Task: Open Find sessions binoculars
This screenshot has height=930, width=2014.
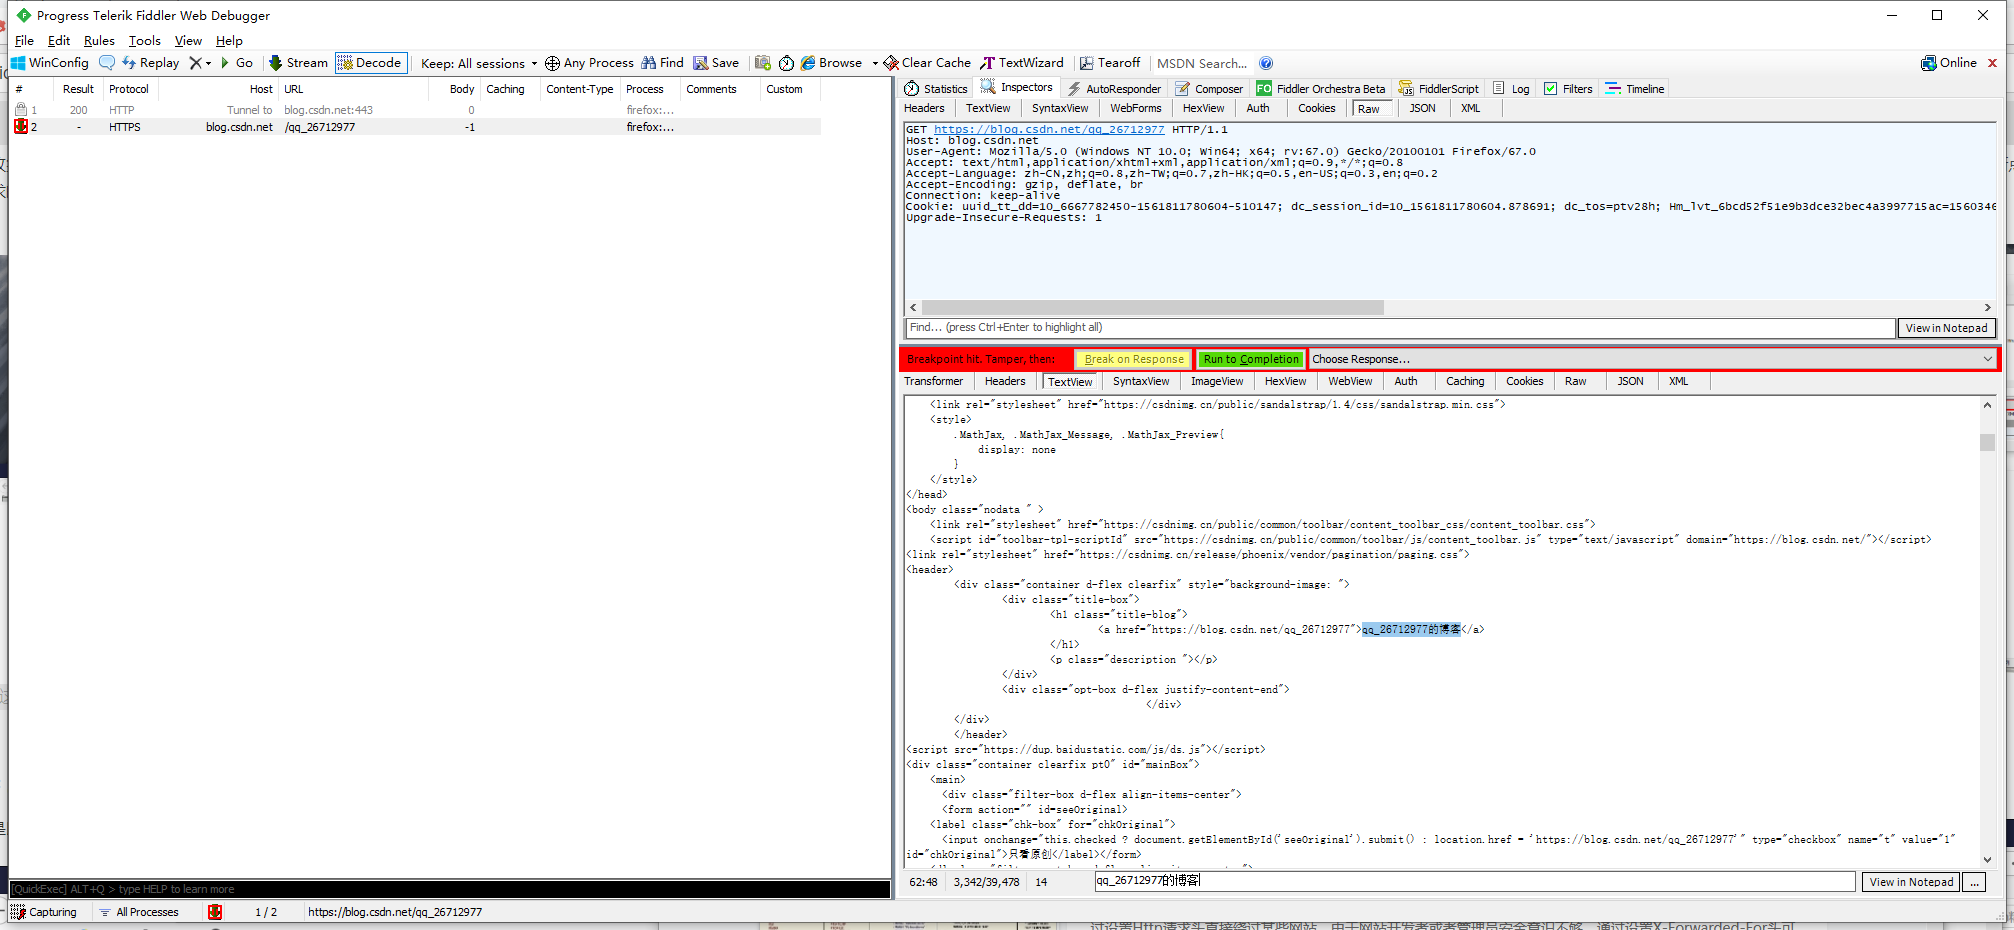Action: (662, 63)
